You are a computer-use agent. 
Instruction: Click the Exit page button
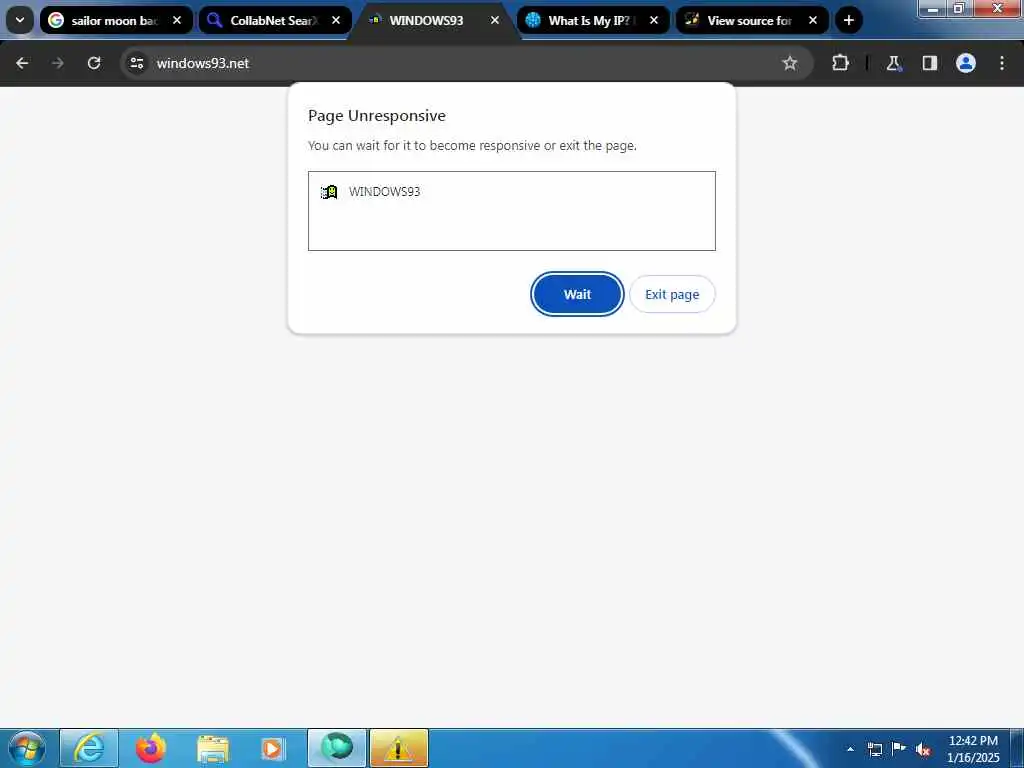tap(672, 294)
